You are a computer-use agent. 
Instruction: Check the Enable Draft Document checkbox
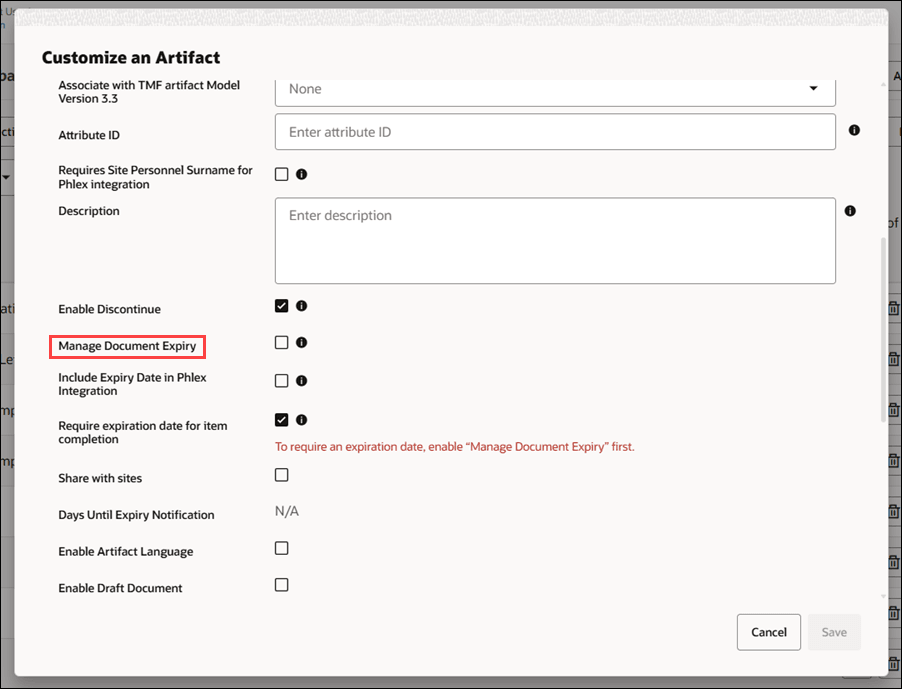pos(281,584)
